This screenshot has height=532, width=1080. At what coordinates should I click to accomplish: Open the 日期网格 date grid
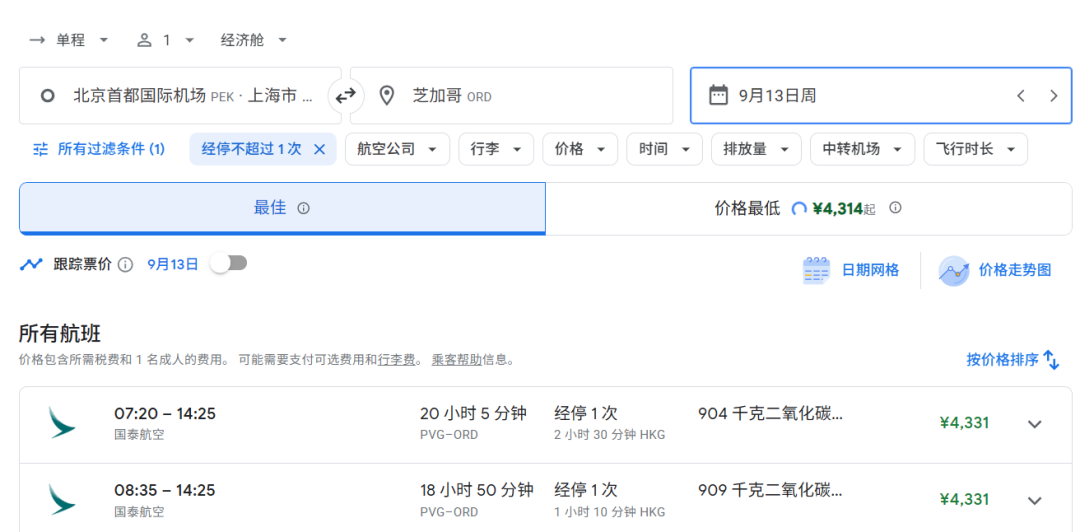(x=851, y=270)
